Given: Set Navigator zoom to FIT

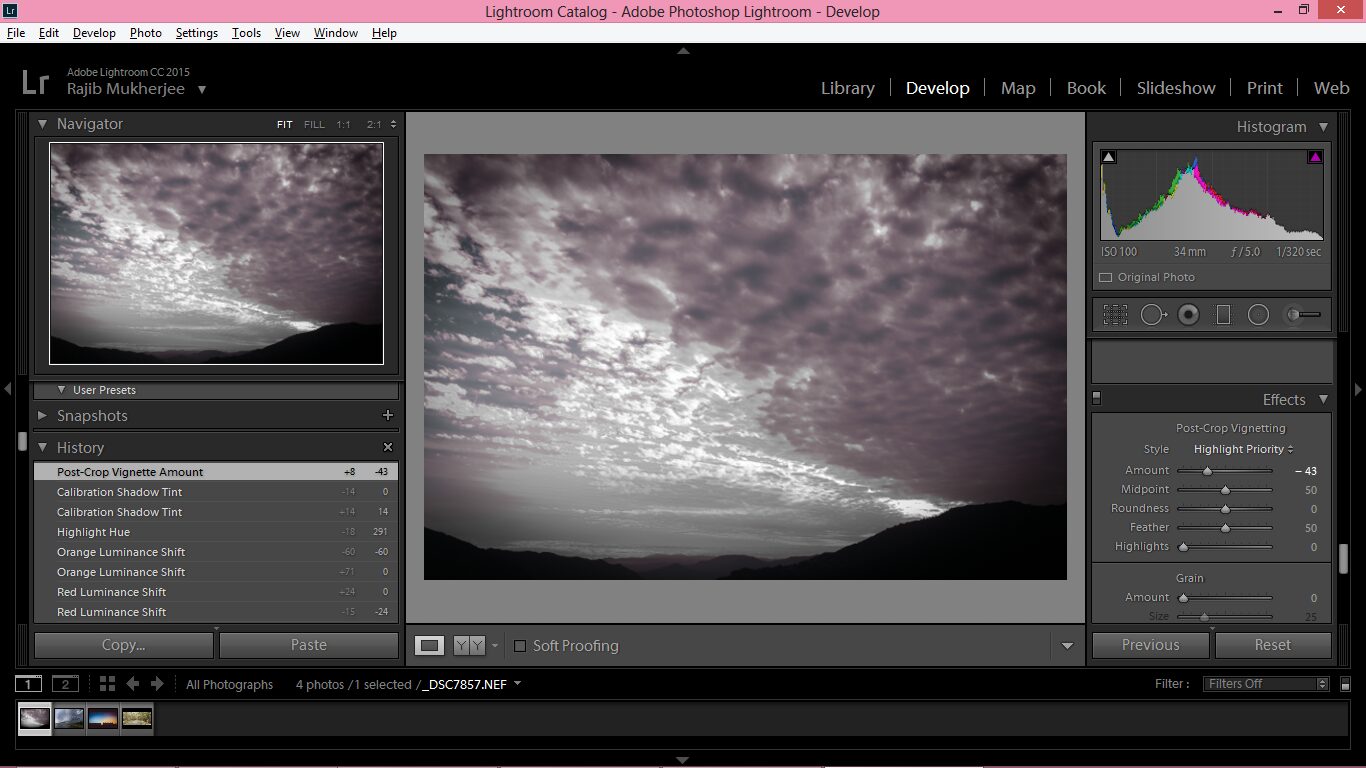Looking at the screenshot, I should pyautogui.click(x=285, y=125).
